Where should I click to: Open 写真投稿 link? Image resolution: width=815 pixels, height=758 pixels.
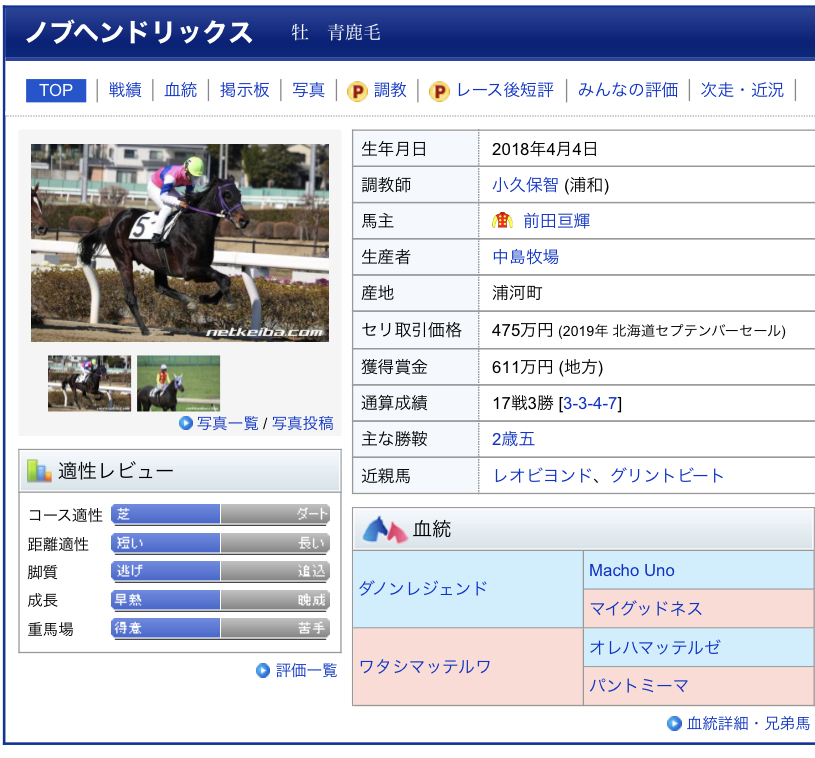[x=303, y=423]
